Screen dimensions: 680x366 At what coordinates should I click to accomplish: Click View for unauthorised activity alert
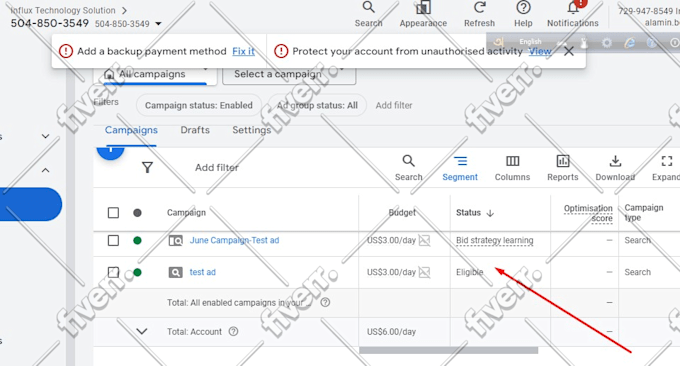(540, 51)
